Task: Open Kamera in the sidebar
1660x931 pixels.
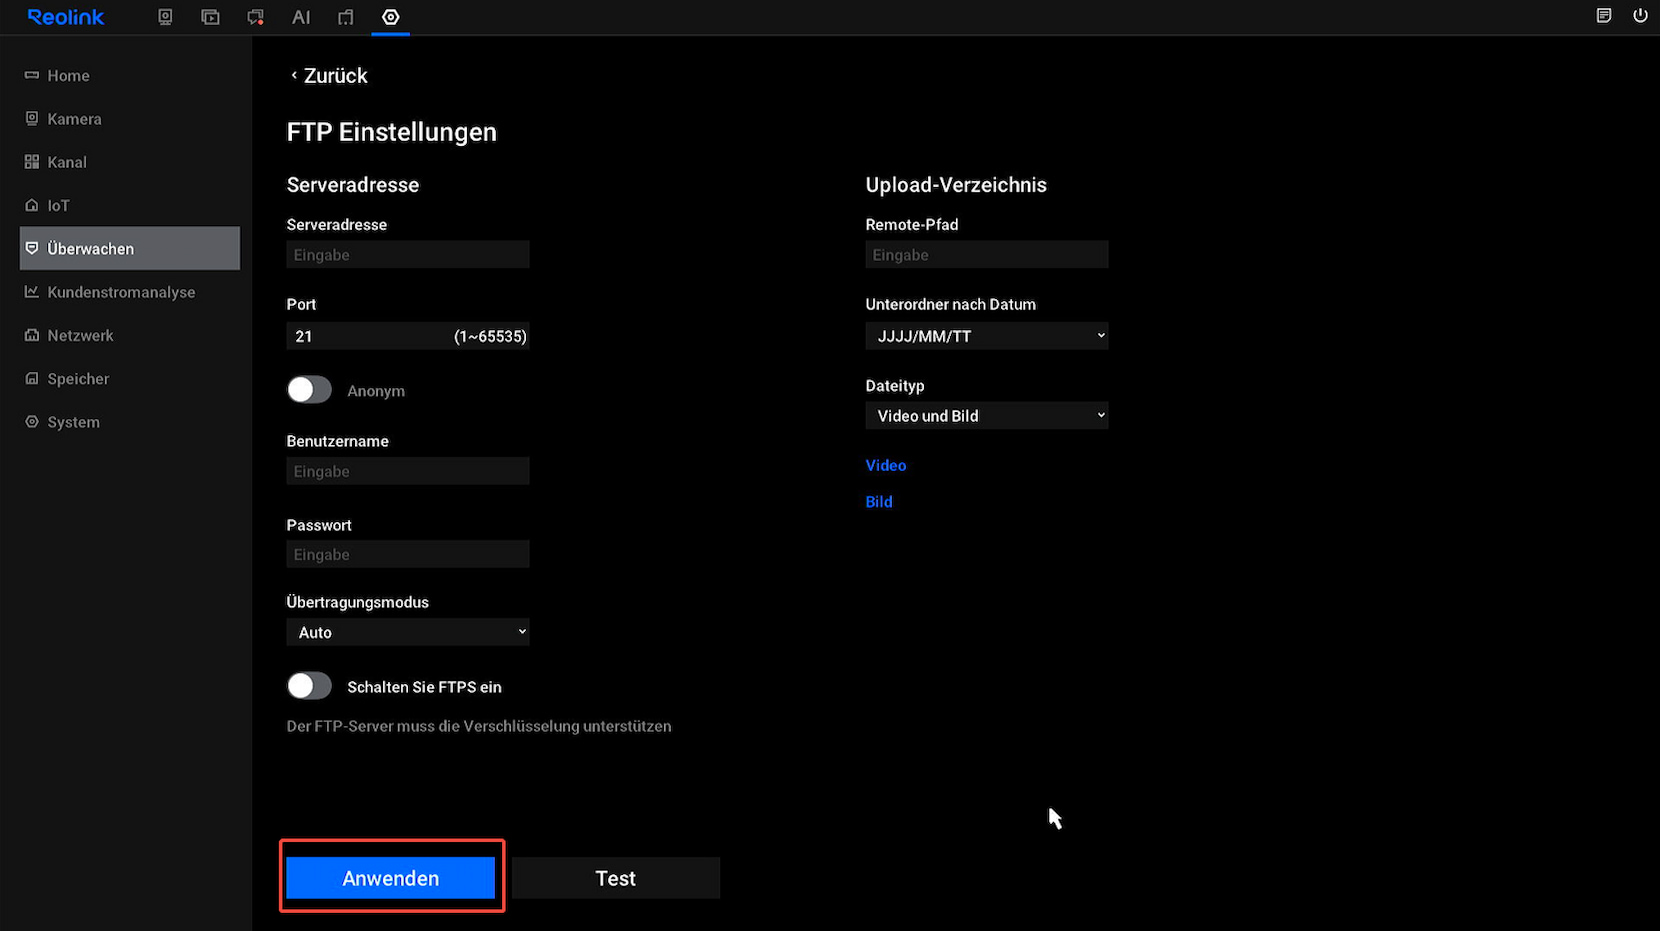Action: (130, 118)
